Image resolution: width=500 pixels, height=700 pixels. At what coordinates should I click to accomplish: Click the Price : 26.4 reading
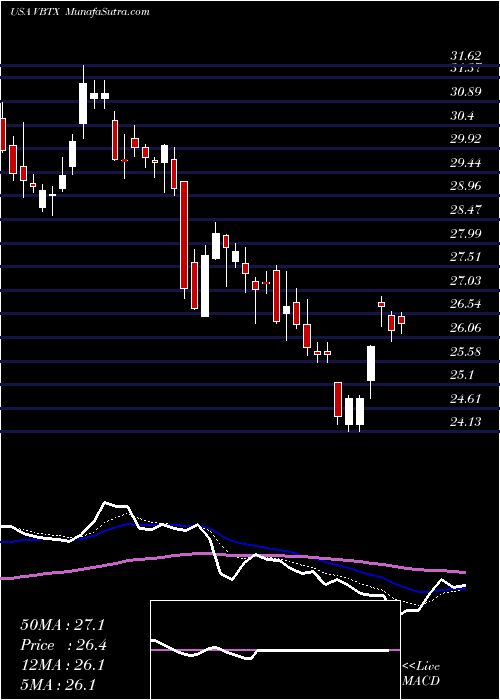click(63, 645)
